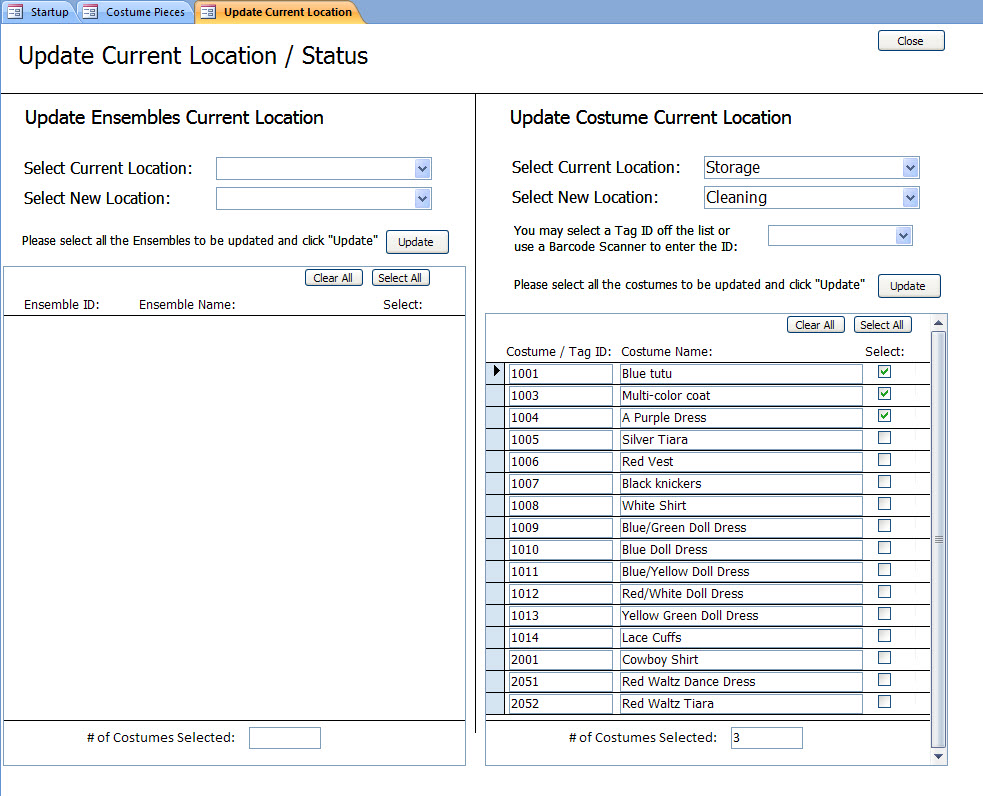The height and width of the screenshot is (796, 983).
Task: Check the Blue/Green Doll Dress checkbox
Action: pos(884,525)
